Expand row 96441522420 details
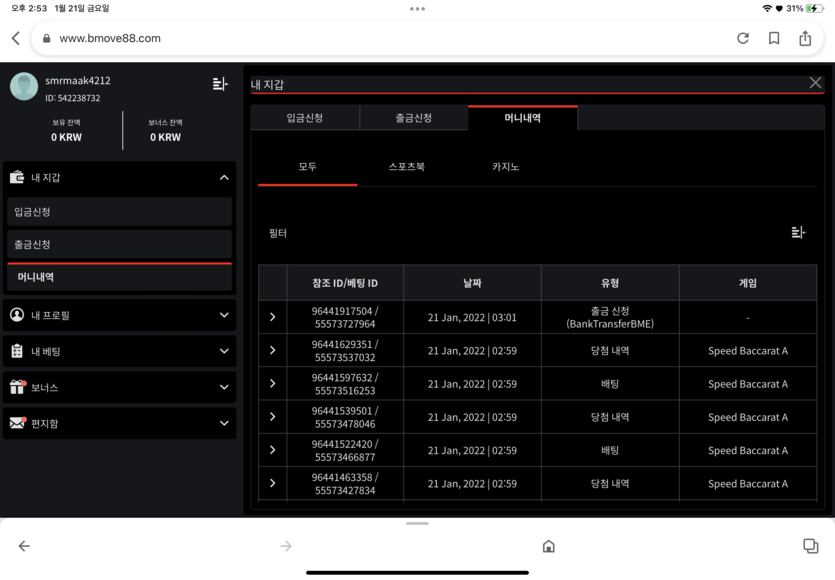The width and height of the screenshot is (835, 580). coord(273,450)
